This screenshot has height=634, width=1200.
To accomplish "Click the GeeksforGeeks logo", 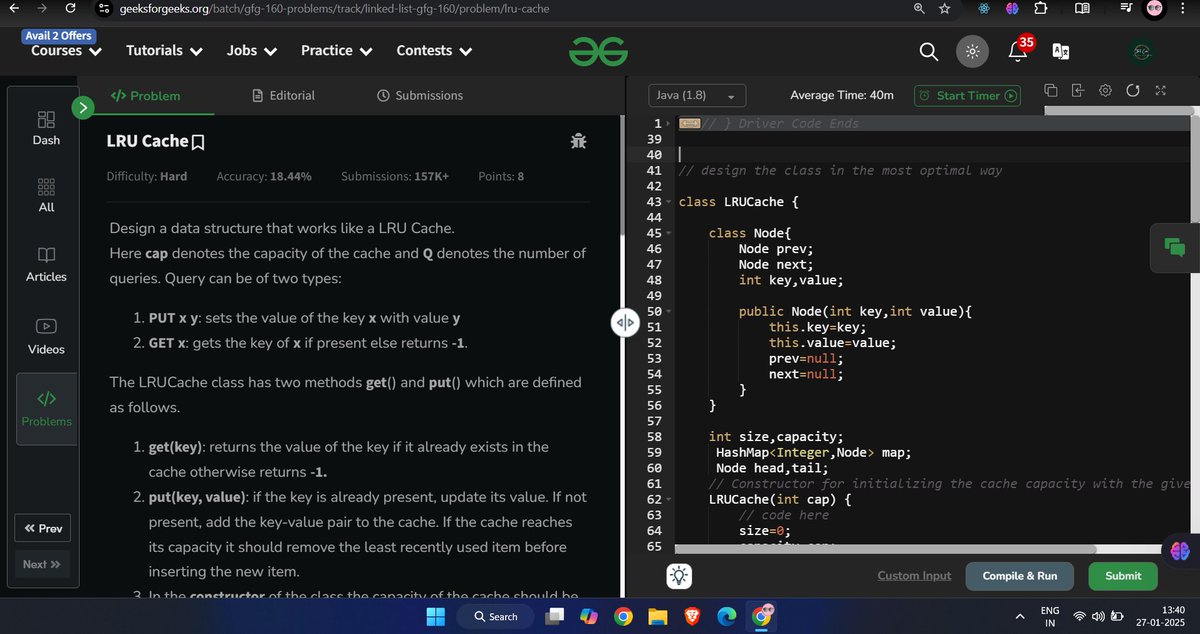I will click(599, 51).
